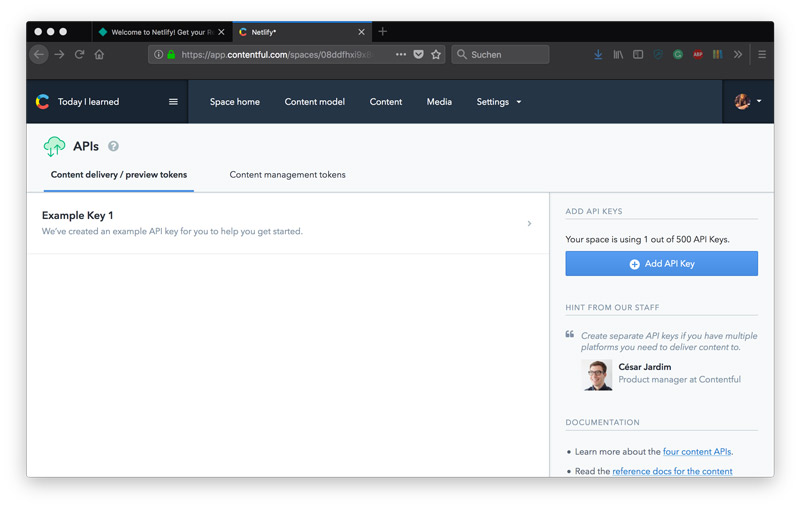Open the Firefox hamburger menu
Viewport: 800px width, 508px height.
coord(762,55)
